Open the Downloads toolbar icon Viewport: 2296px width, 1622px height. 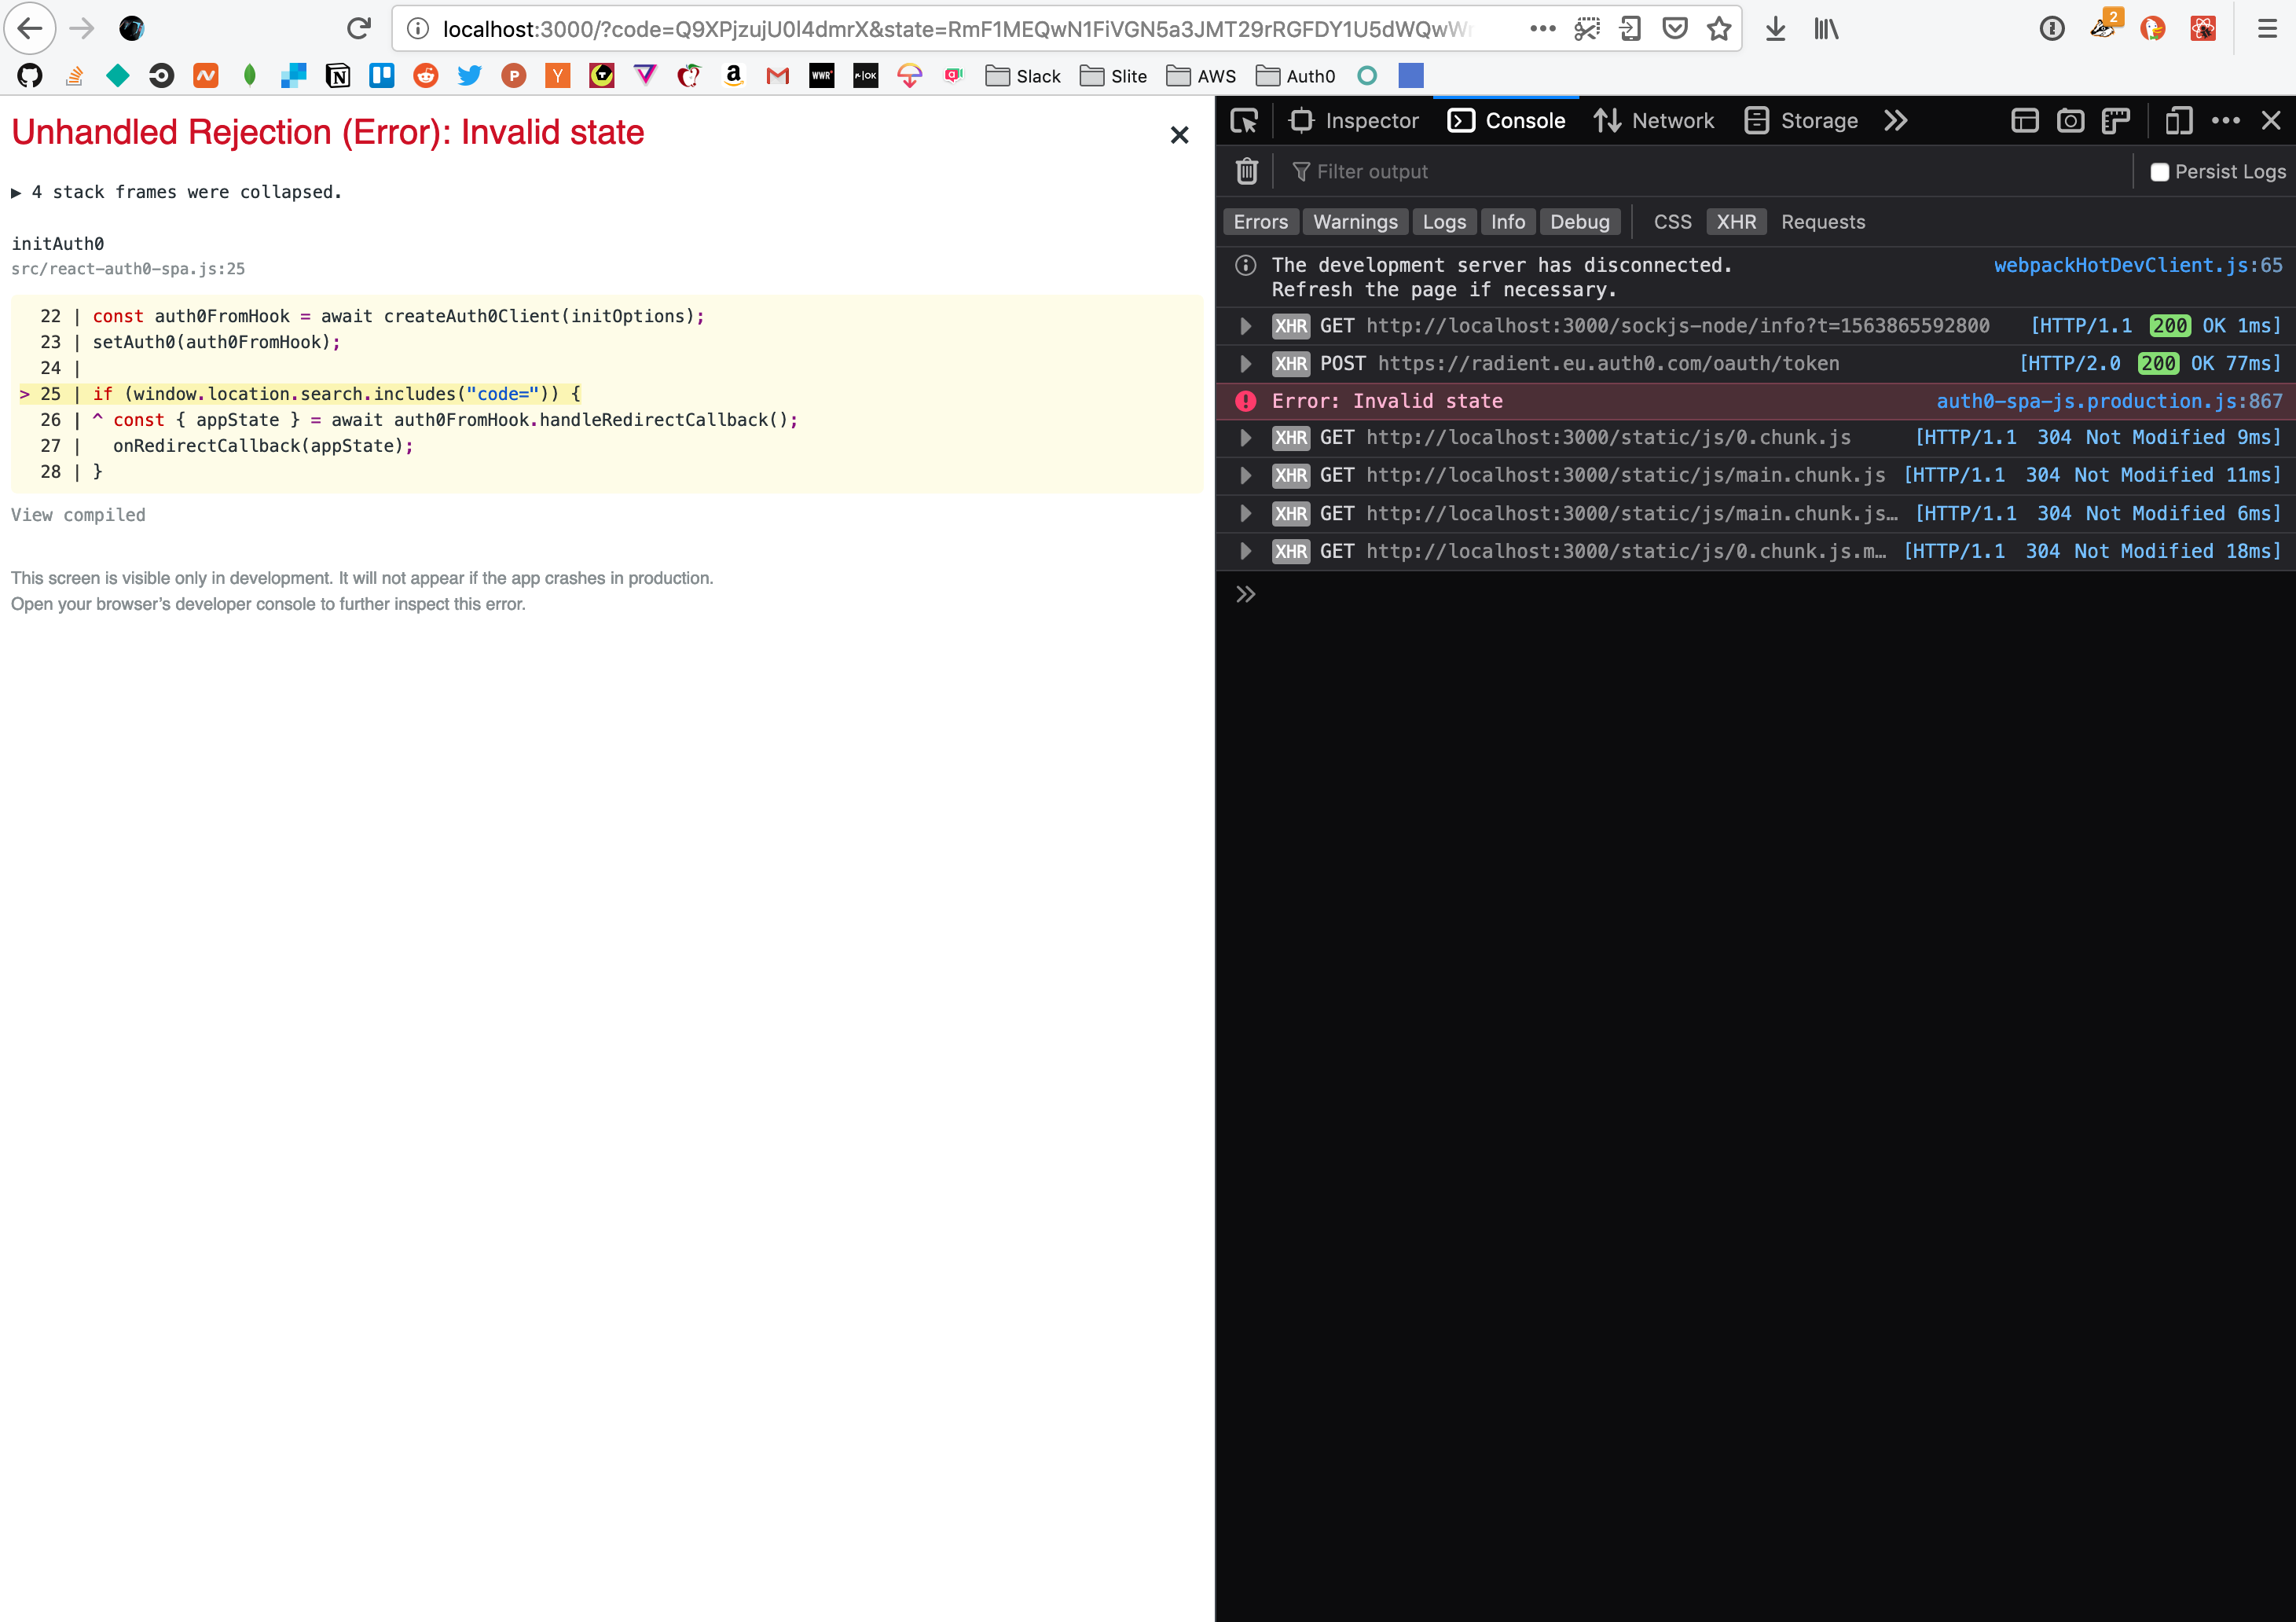[1775, 29]
